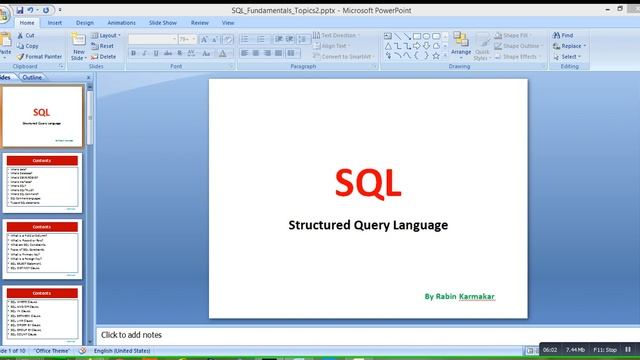Activate the Format Painter
The image size is (640, 360).
[39, 57]
